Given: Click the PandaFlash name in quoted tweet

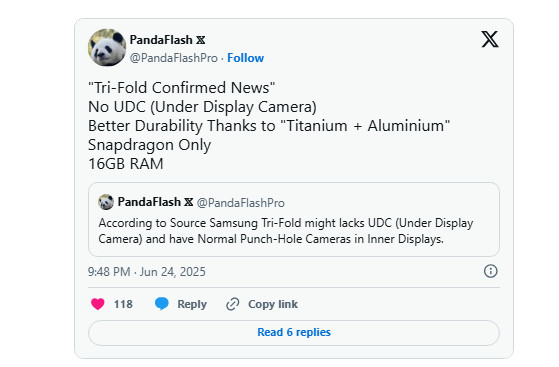Looking at the screenshot, I should tap(149, 202).
